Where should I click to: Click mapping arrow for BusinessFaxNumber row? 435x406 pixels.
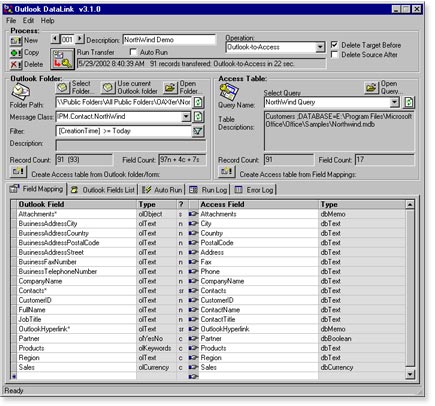pos(193,262)
